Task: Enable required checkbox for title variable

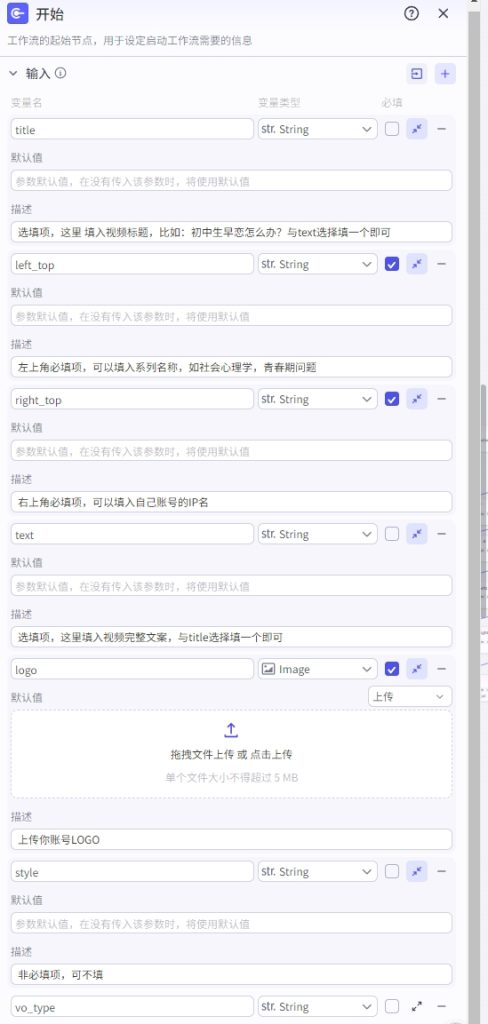Action: (392, 129)
